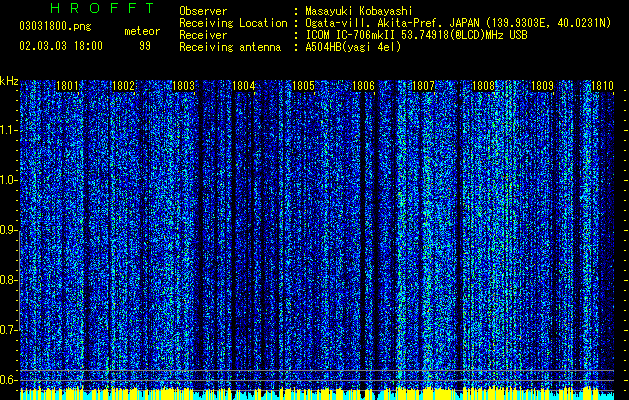Click the 0.9 kHz axis label
This screenshot has height=400, width=629.
[8, 230]
